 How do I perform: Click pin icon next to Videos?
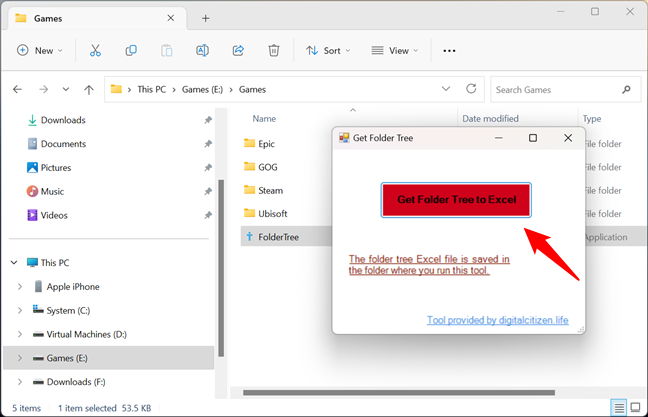(x=208, y=215)
